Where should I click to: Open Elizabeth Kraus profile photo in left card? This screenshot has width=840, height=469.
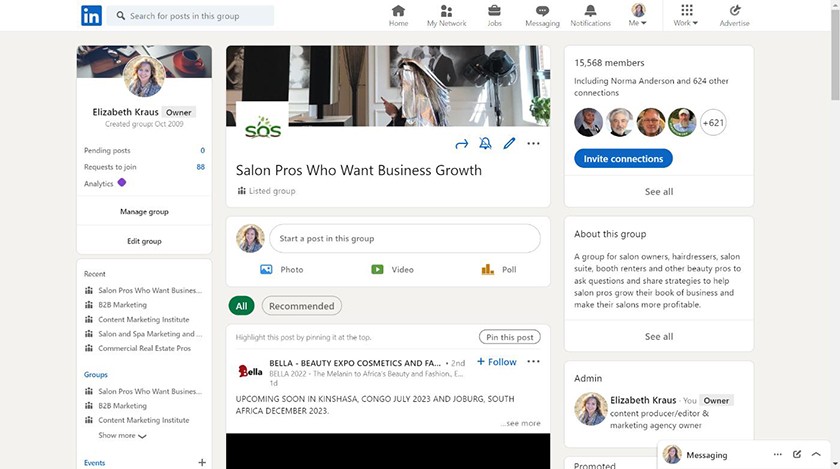144,77
